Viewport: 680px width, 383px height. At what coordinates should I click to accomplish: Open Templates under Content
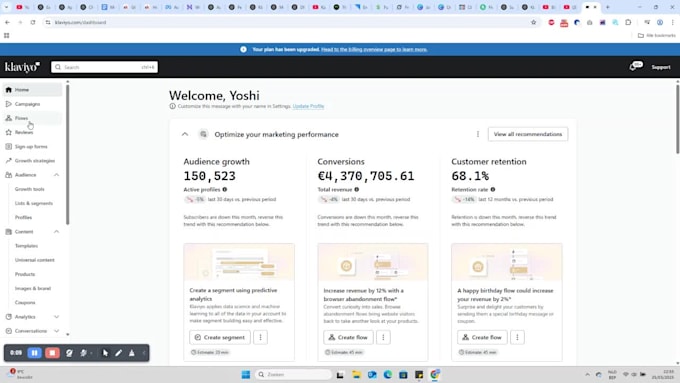click(x=26, y=246)
